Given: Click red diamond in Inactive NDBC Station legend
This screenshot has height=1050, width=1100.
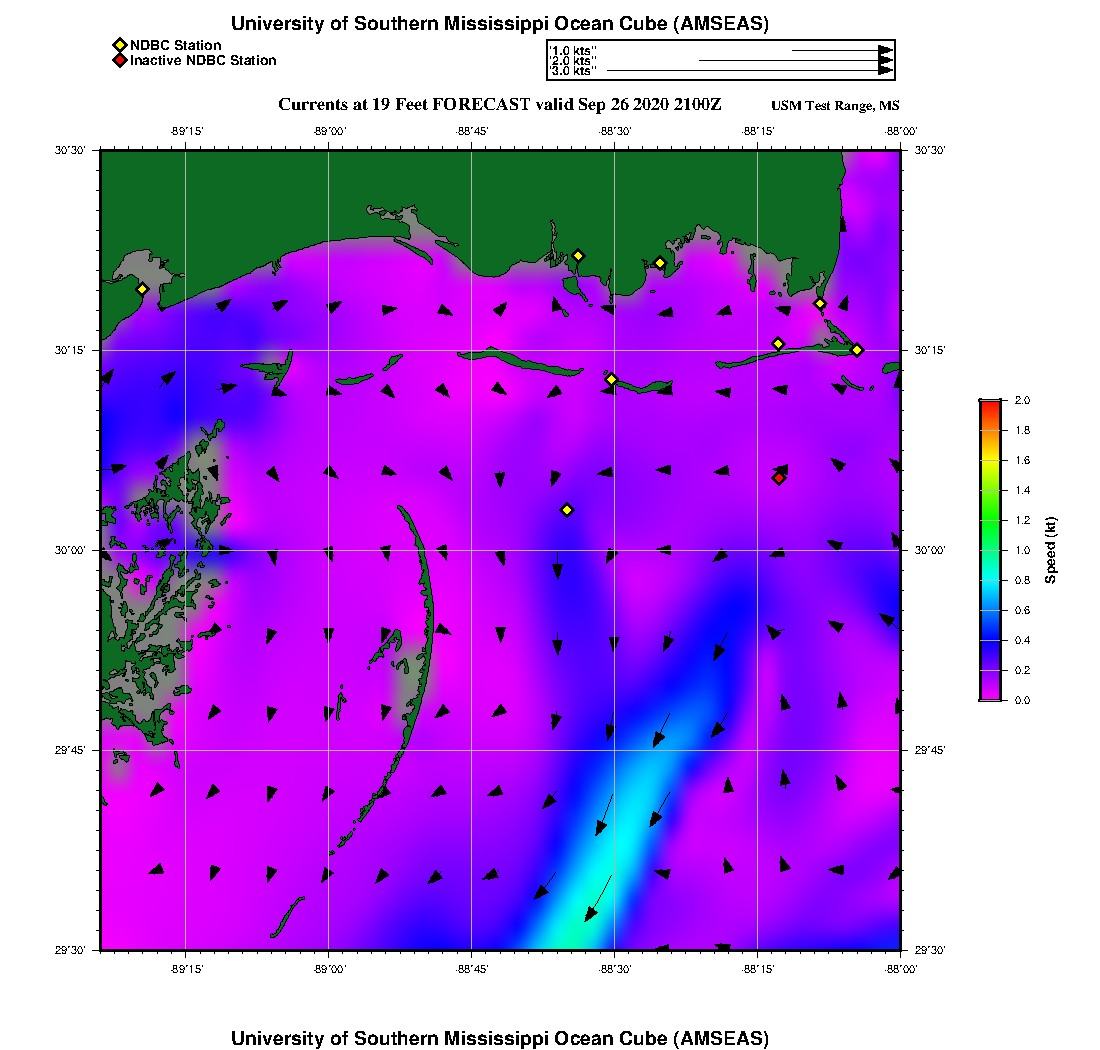Looking at the screenshot, I should [x=119, y=61].
